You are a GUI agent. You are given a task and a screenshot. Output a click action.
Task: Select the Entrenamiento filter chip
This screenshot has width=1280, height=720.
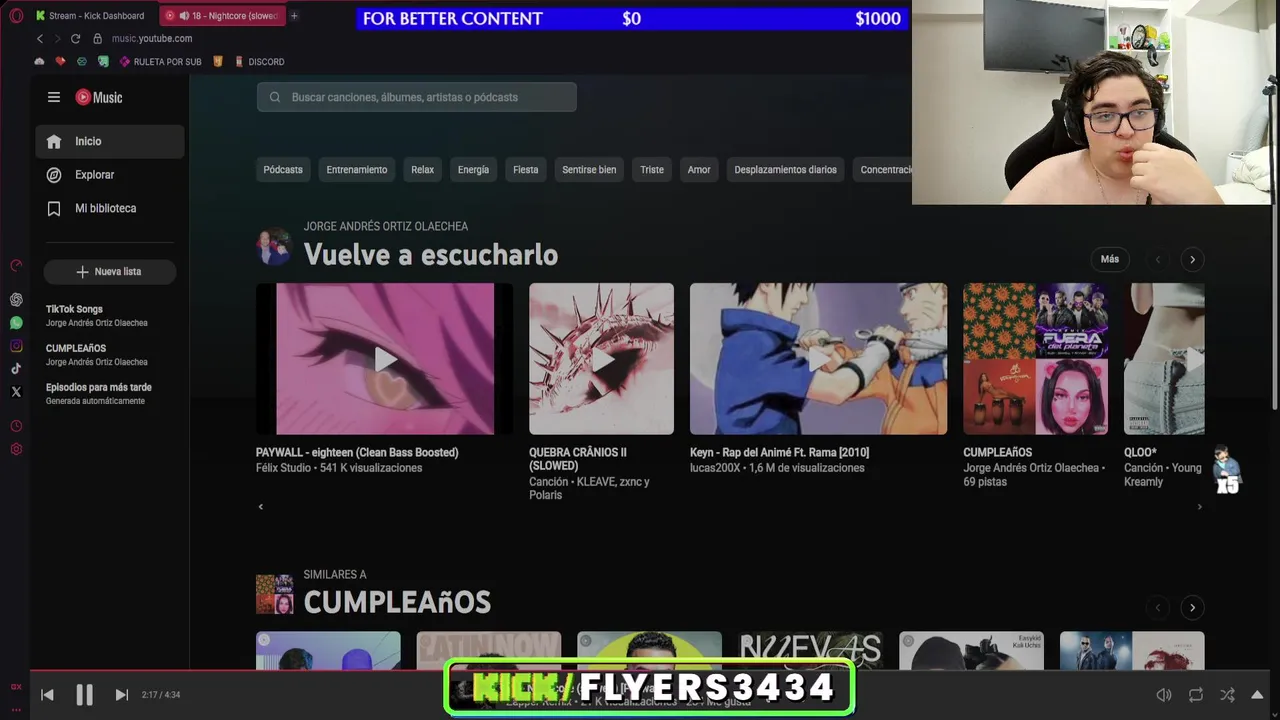click(x=357, y=170)
